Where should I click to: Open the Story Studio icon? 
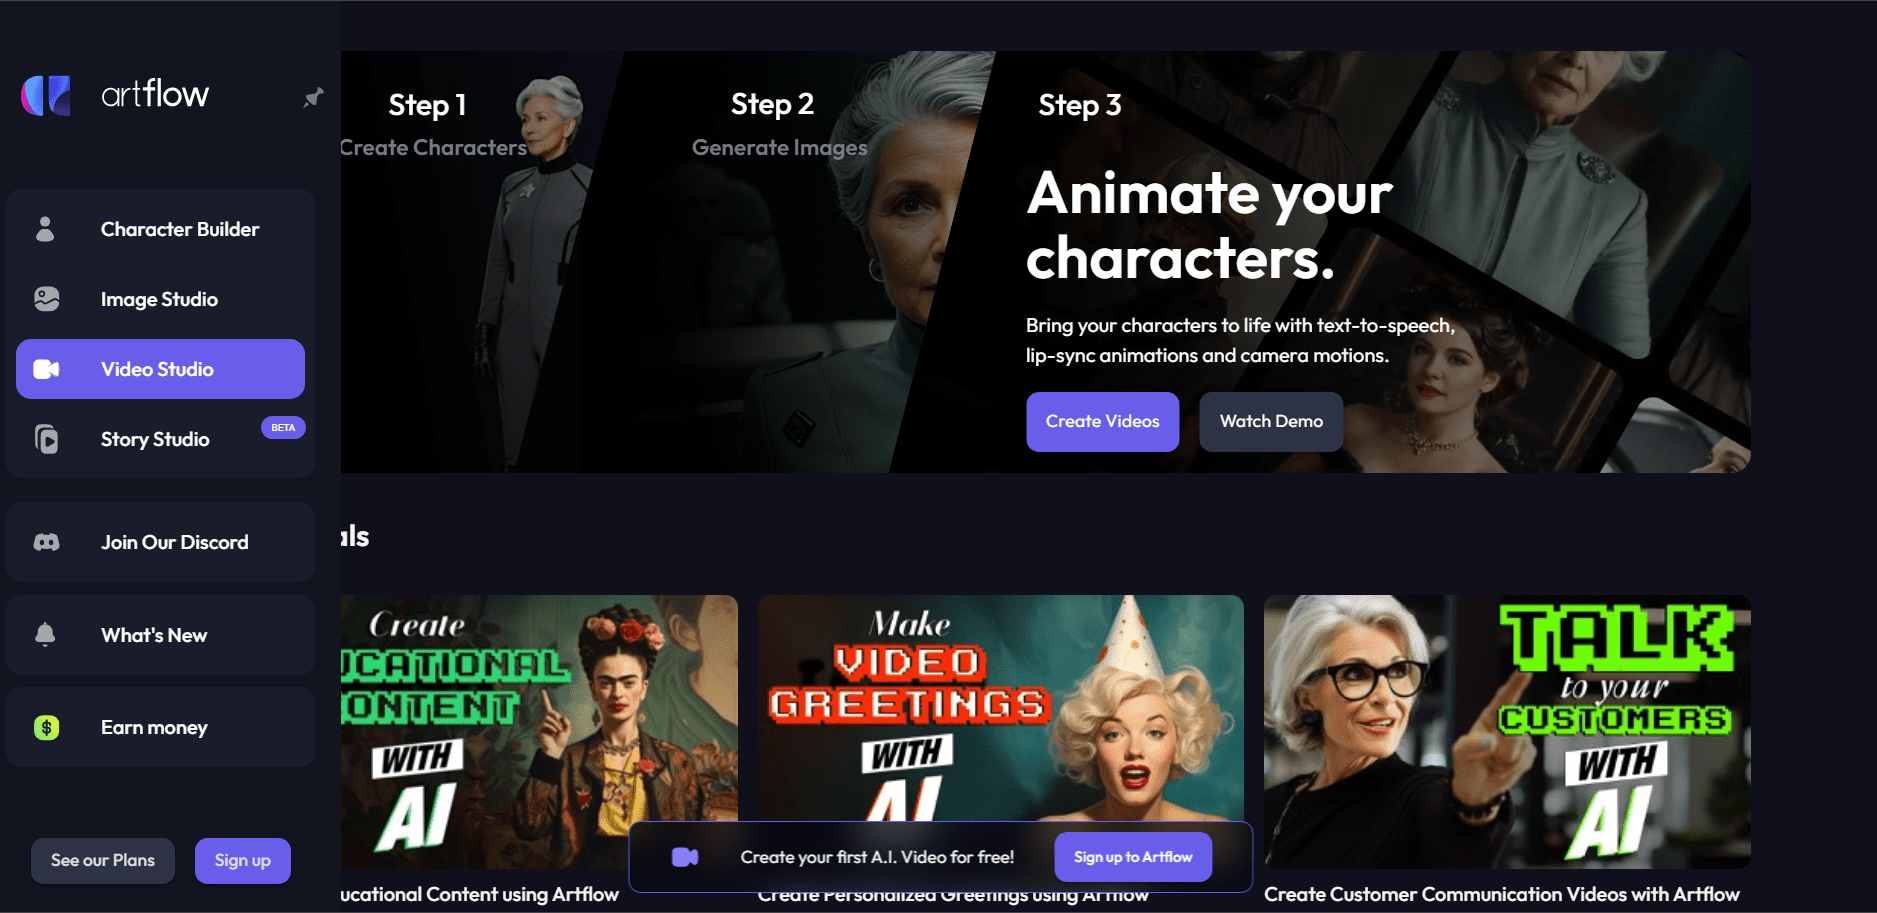pyautogui.click(x=46, y=439)
